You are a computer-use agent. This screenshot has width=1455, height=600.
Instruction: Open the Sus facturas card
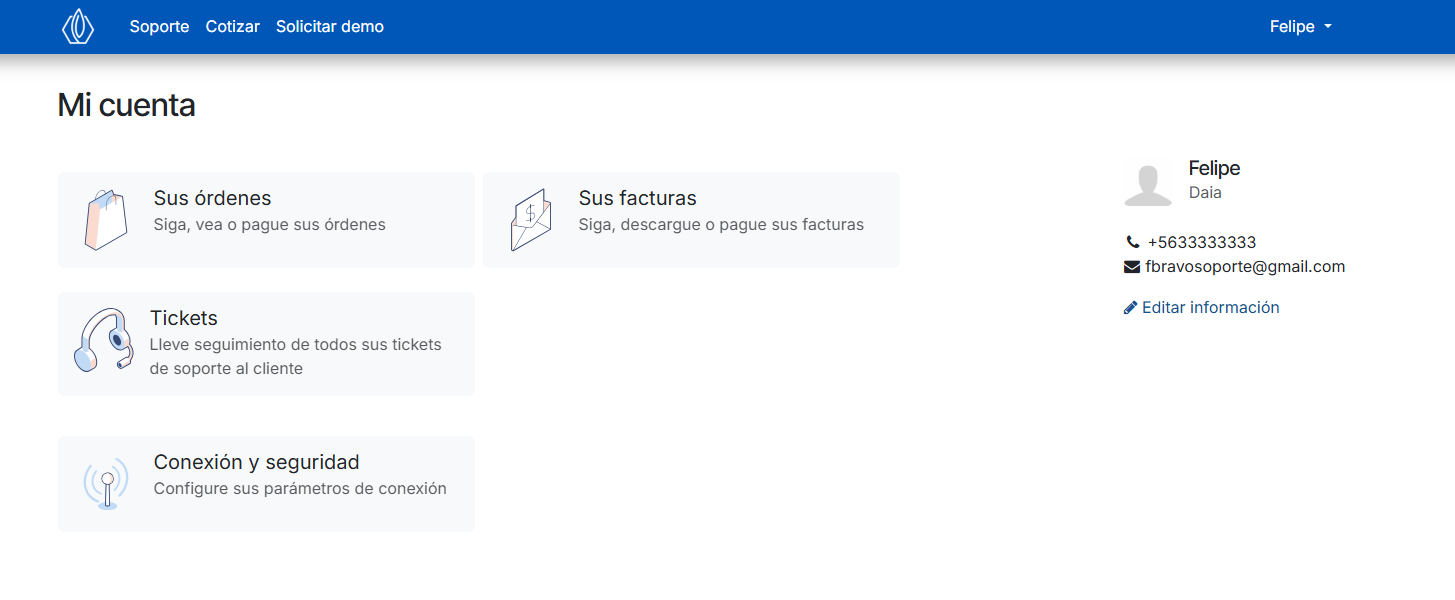coord(691,219)
